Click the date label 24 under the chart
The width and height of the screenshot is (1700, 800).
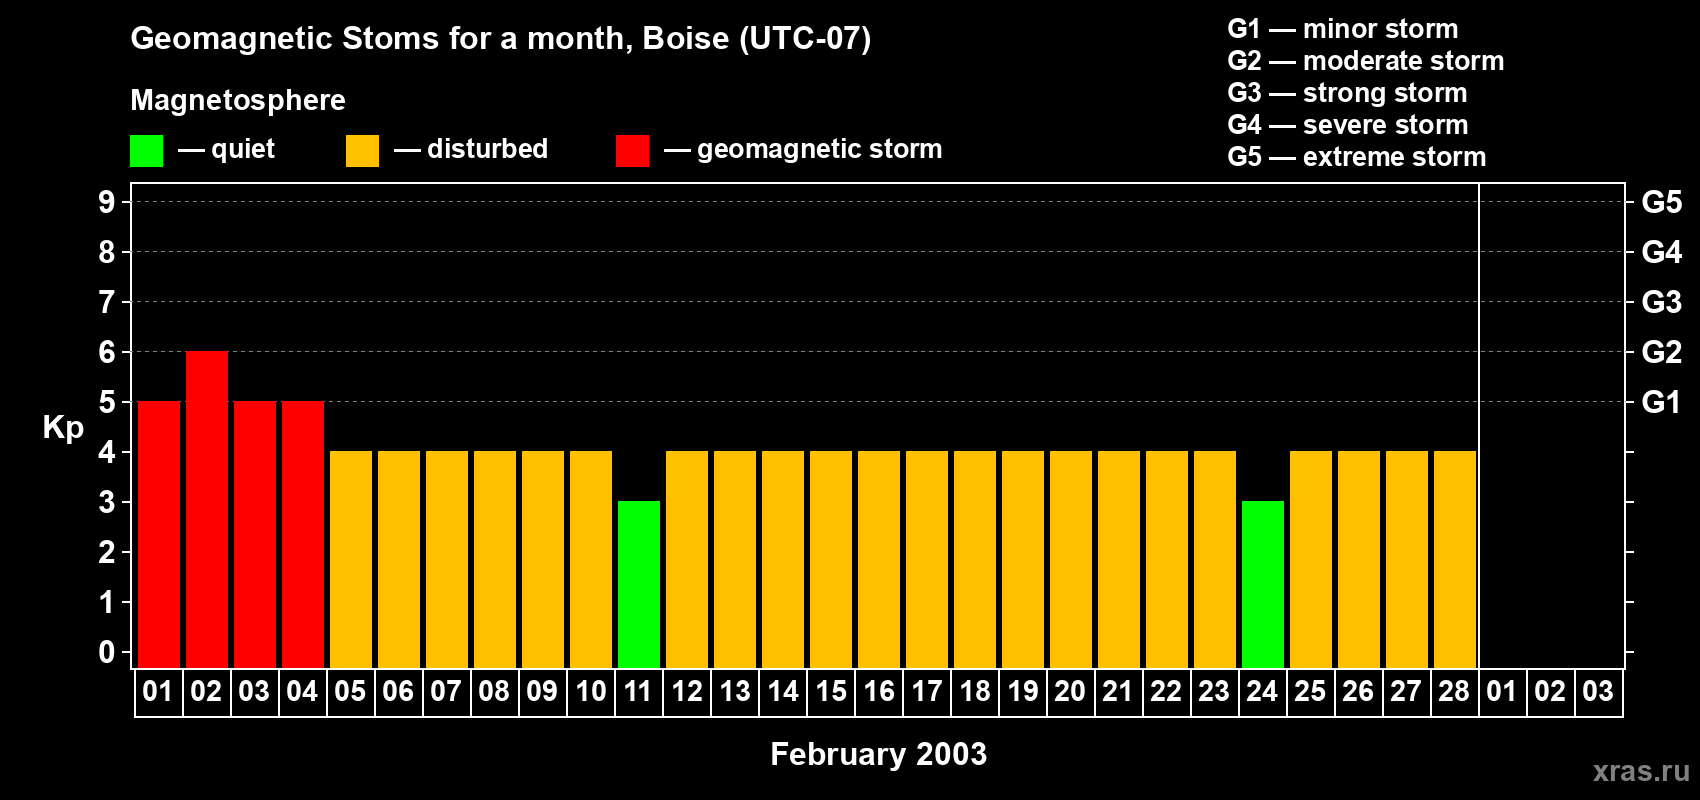point(1262,692)
